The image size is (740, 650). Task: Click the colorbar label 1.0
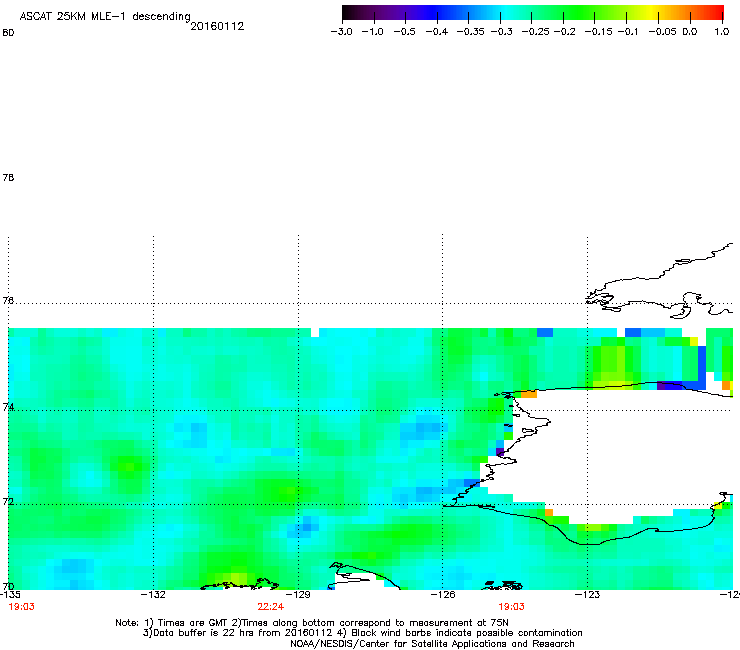[x=722, y=32]
